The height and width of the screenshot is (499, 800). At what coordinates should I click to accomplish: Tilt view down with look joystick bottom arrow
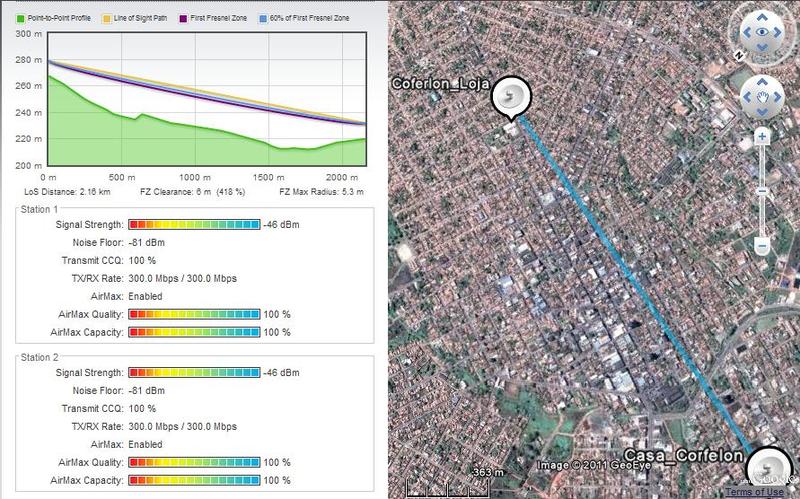tap(762, 47)
